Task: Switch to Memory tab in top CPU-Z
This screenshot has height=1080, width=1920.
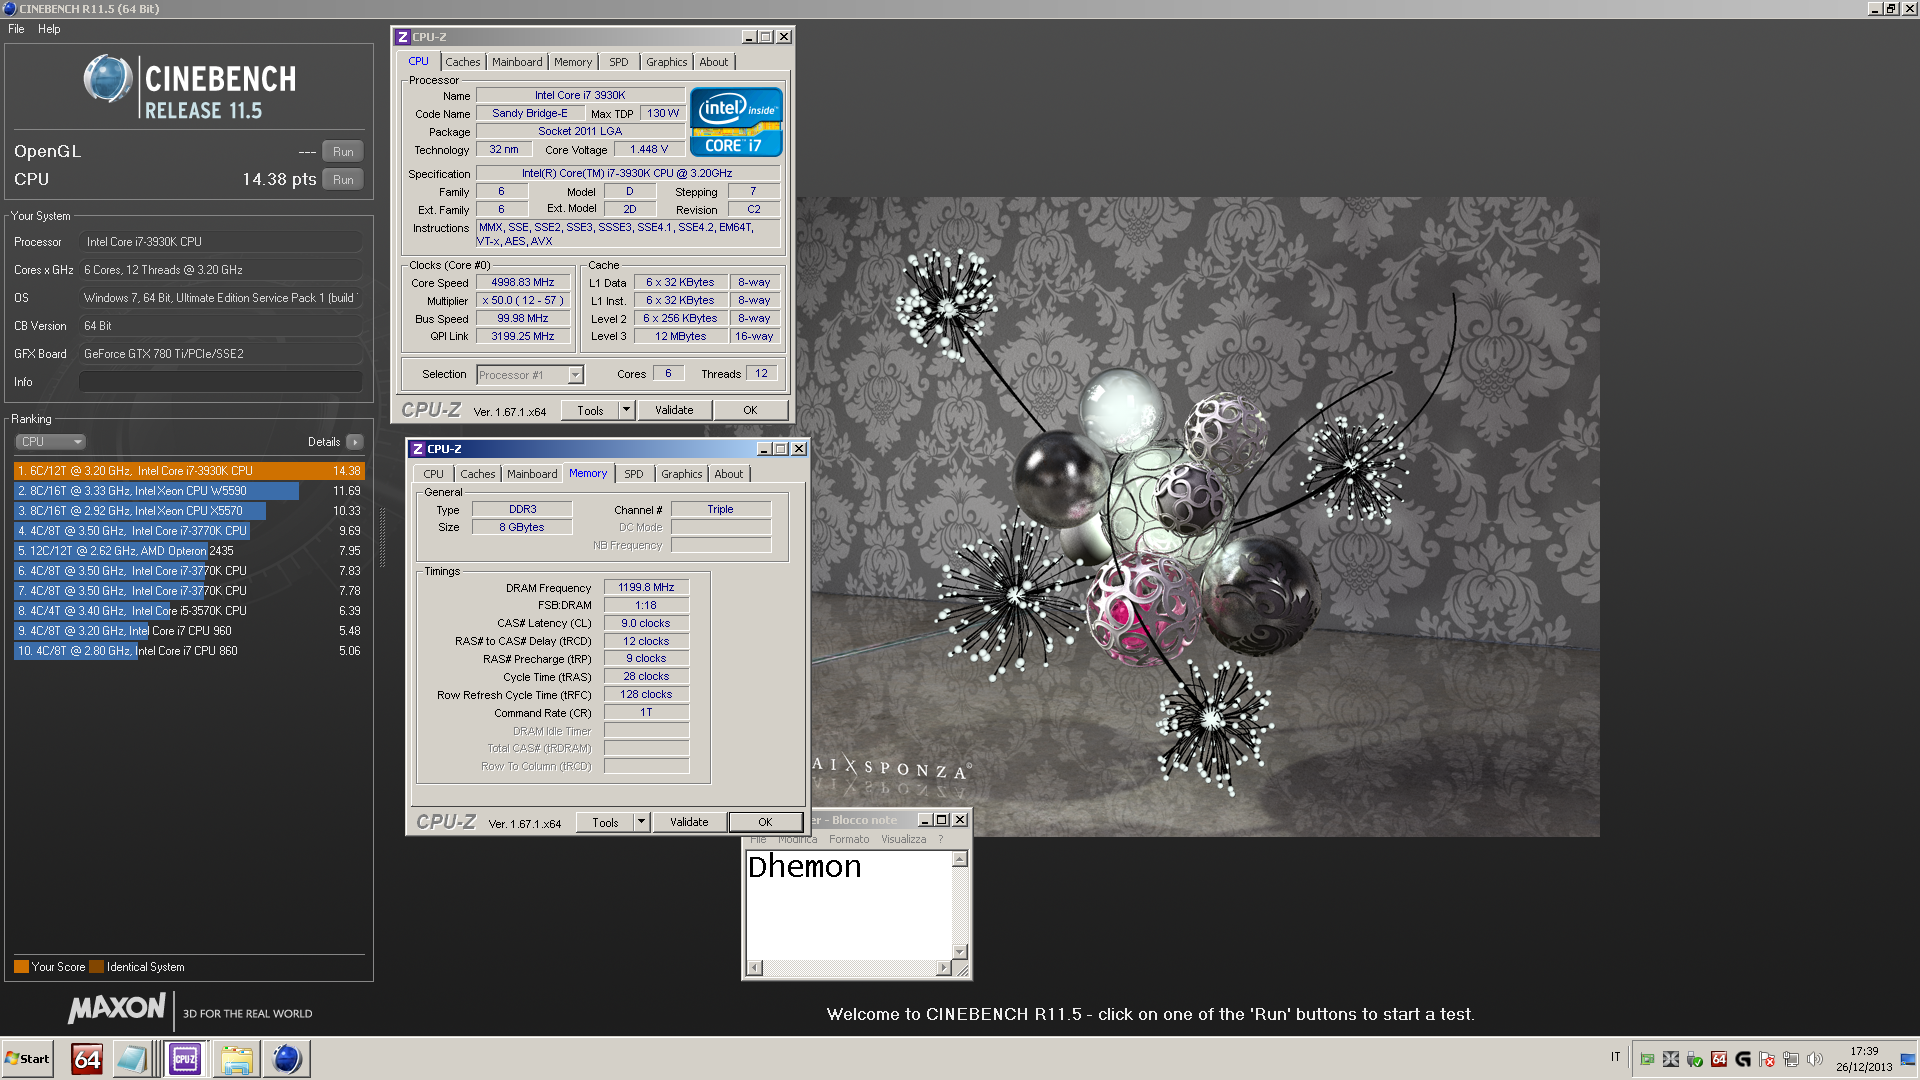Action: (573, 62)
